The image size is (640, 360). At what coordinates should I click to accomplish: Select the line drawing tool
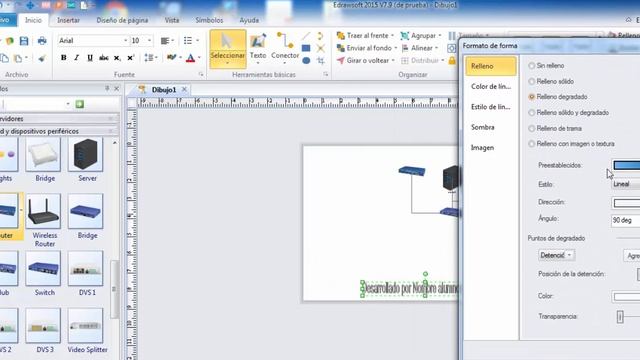(306, 36)
